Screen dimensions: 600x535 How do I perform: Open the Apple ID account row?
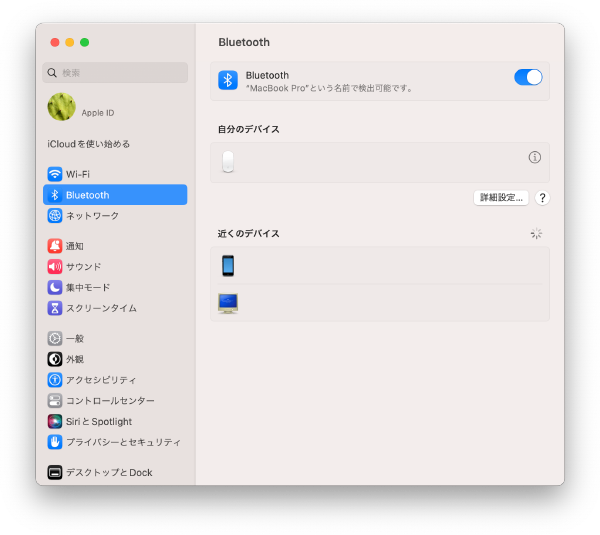(115, 107)
